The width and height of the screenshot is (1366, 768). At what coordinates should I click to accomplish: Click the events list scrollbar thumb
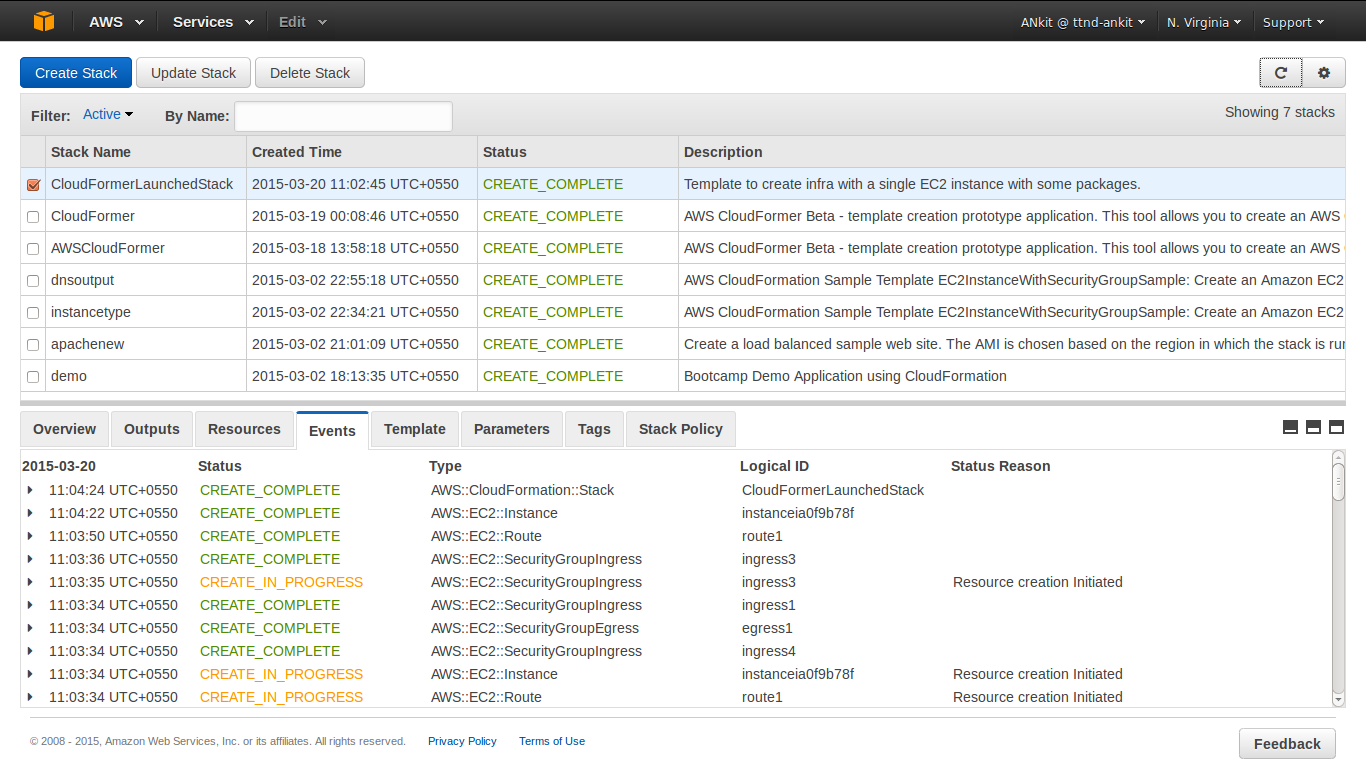1338,482
